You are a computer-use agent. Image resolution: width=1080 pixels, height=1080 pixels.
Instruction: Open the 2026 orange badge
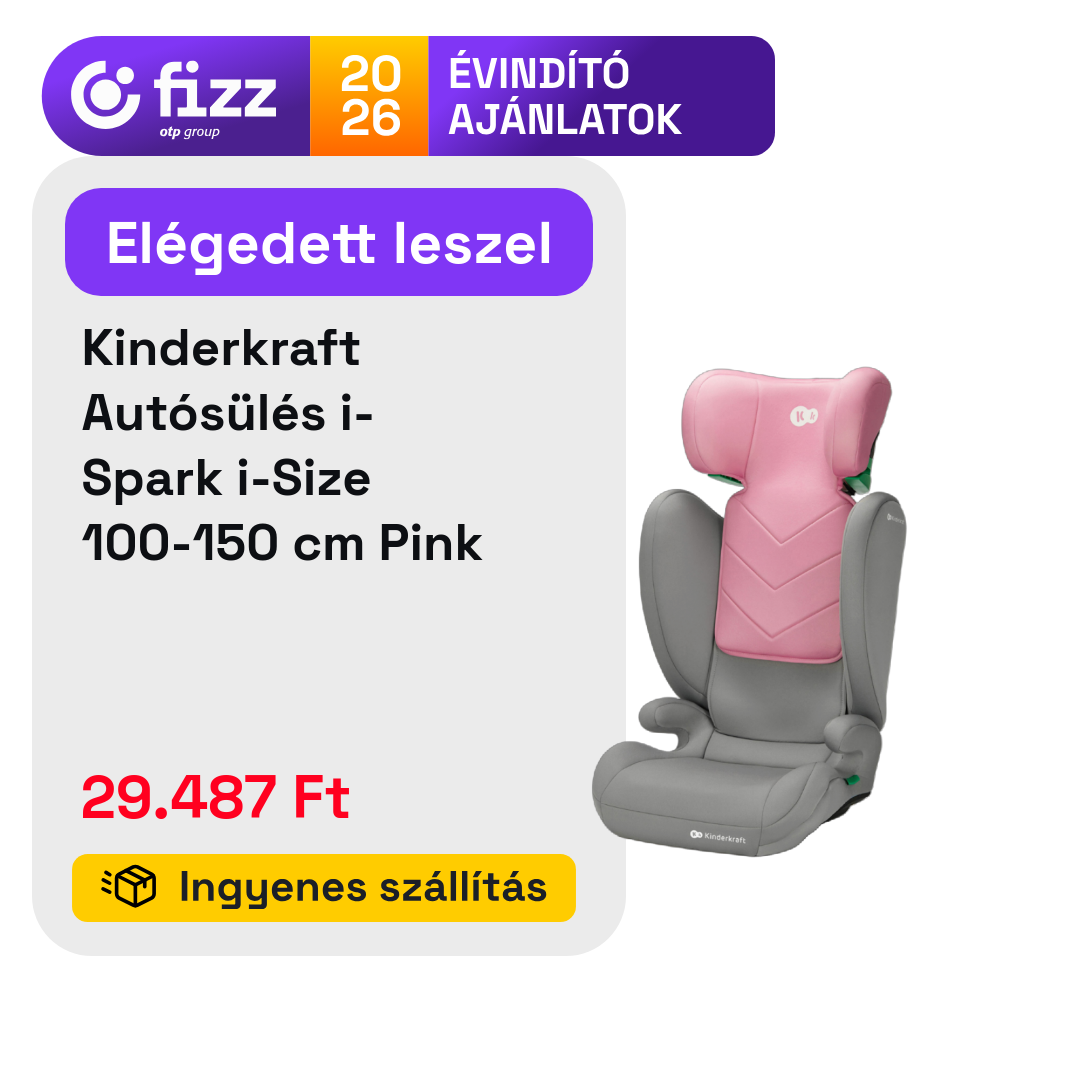369,96
